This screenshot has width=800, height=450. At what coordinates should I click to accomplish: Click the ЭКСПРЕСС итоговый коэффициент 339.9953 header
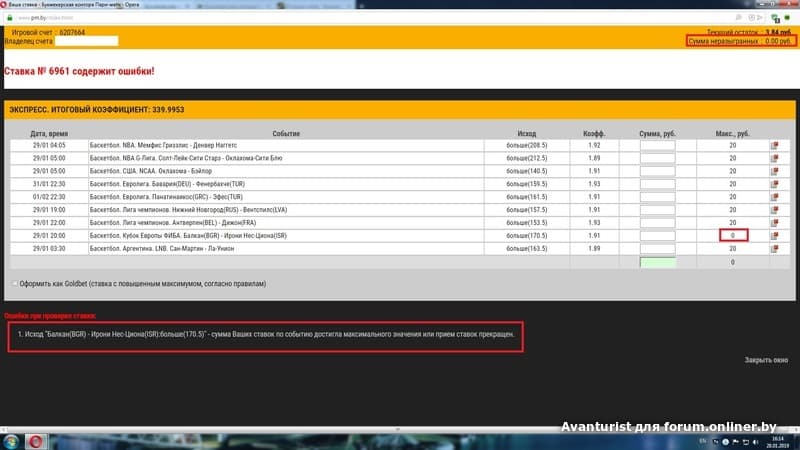click(x=97, y=110)
